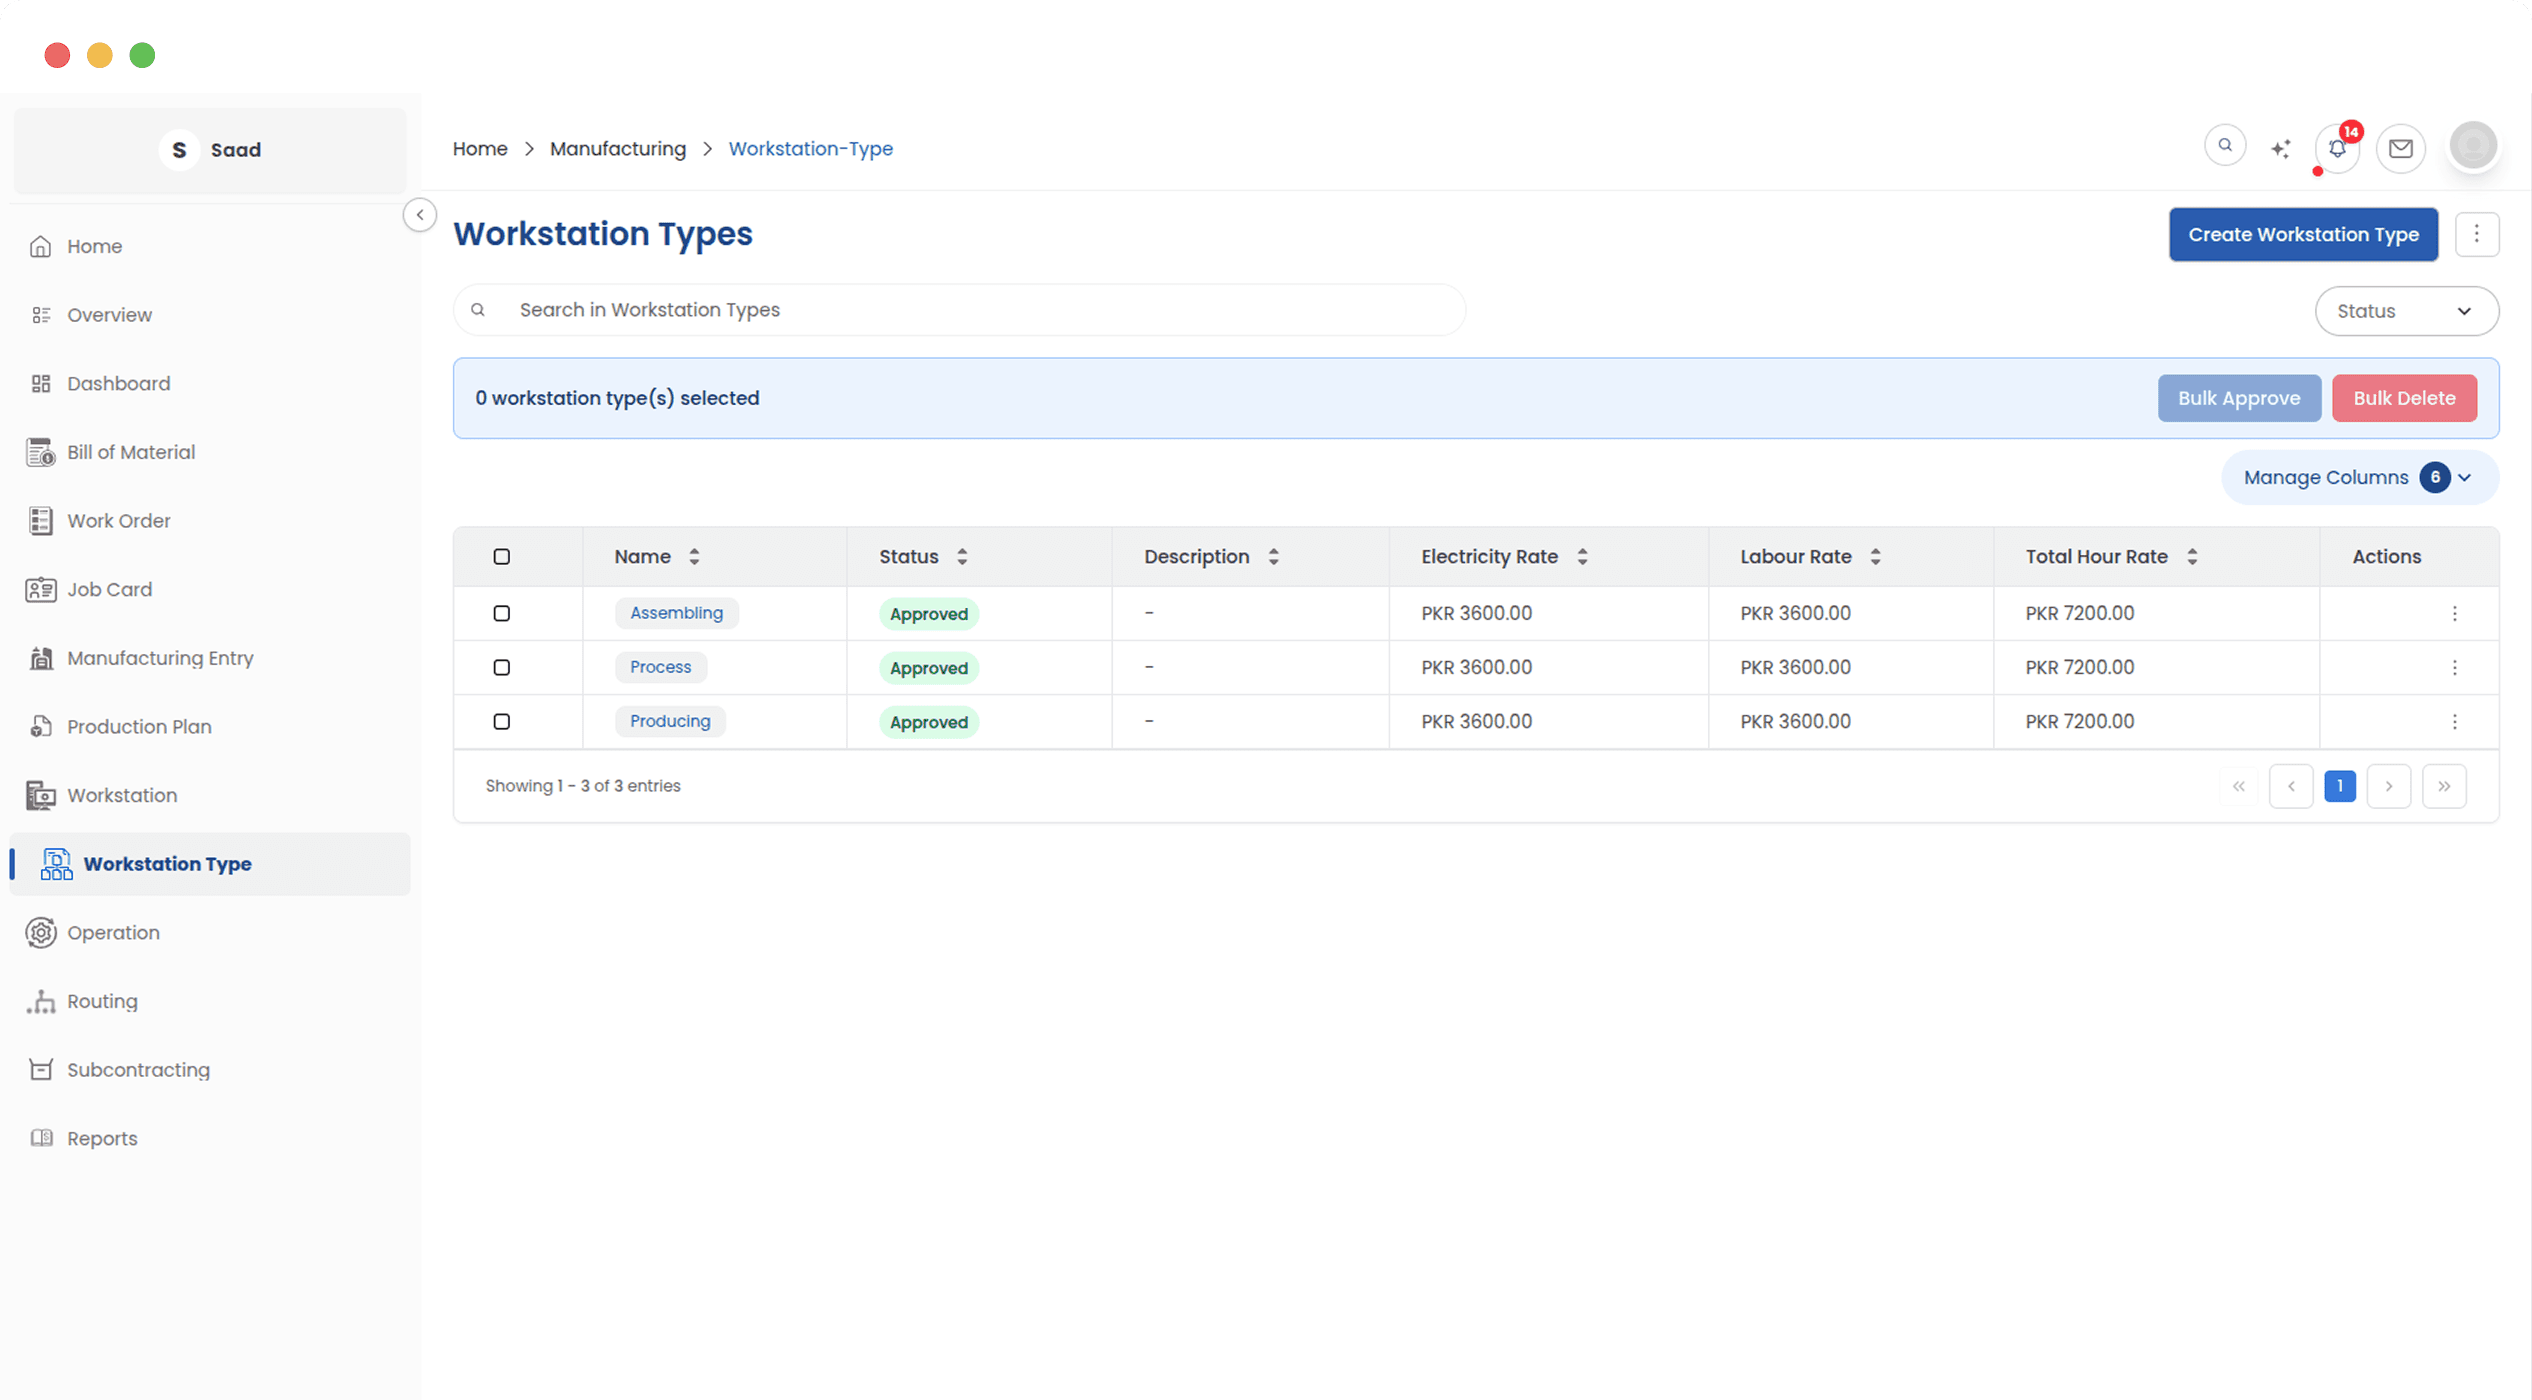
Task: Open the Job Card section
Action: [x=109, y=589]
